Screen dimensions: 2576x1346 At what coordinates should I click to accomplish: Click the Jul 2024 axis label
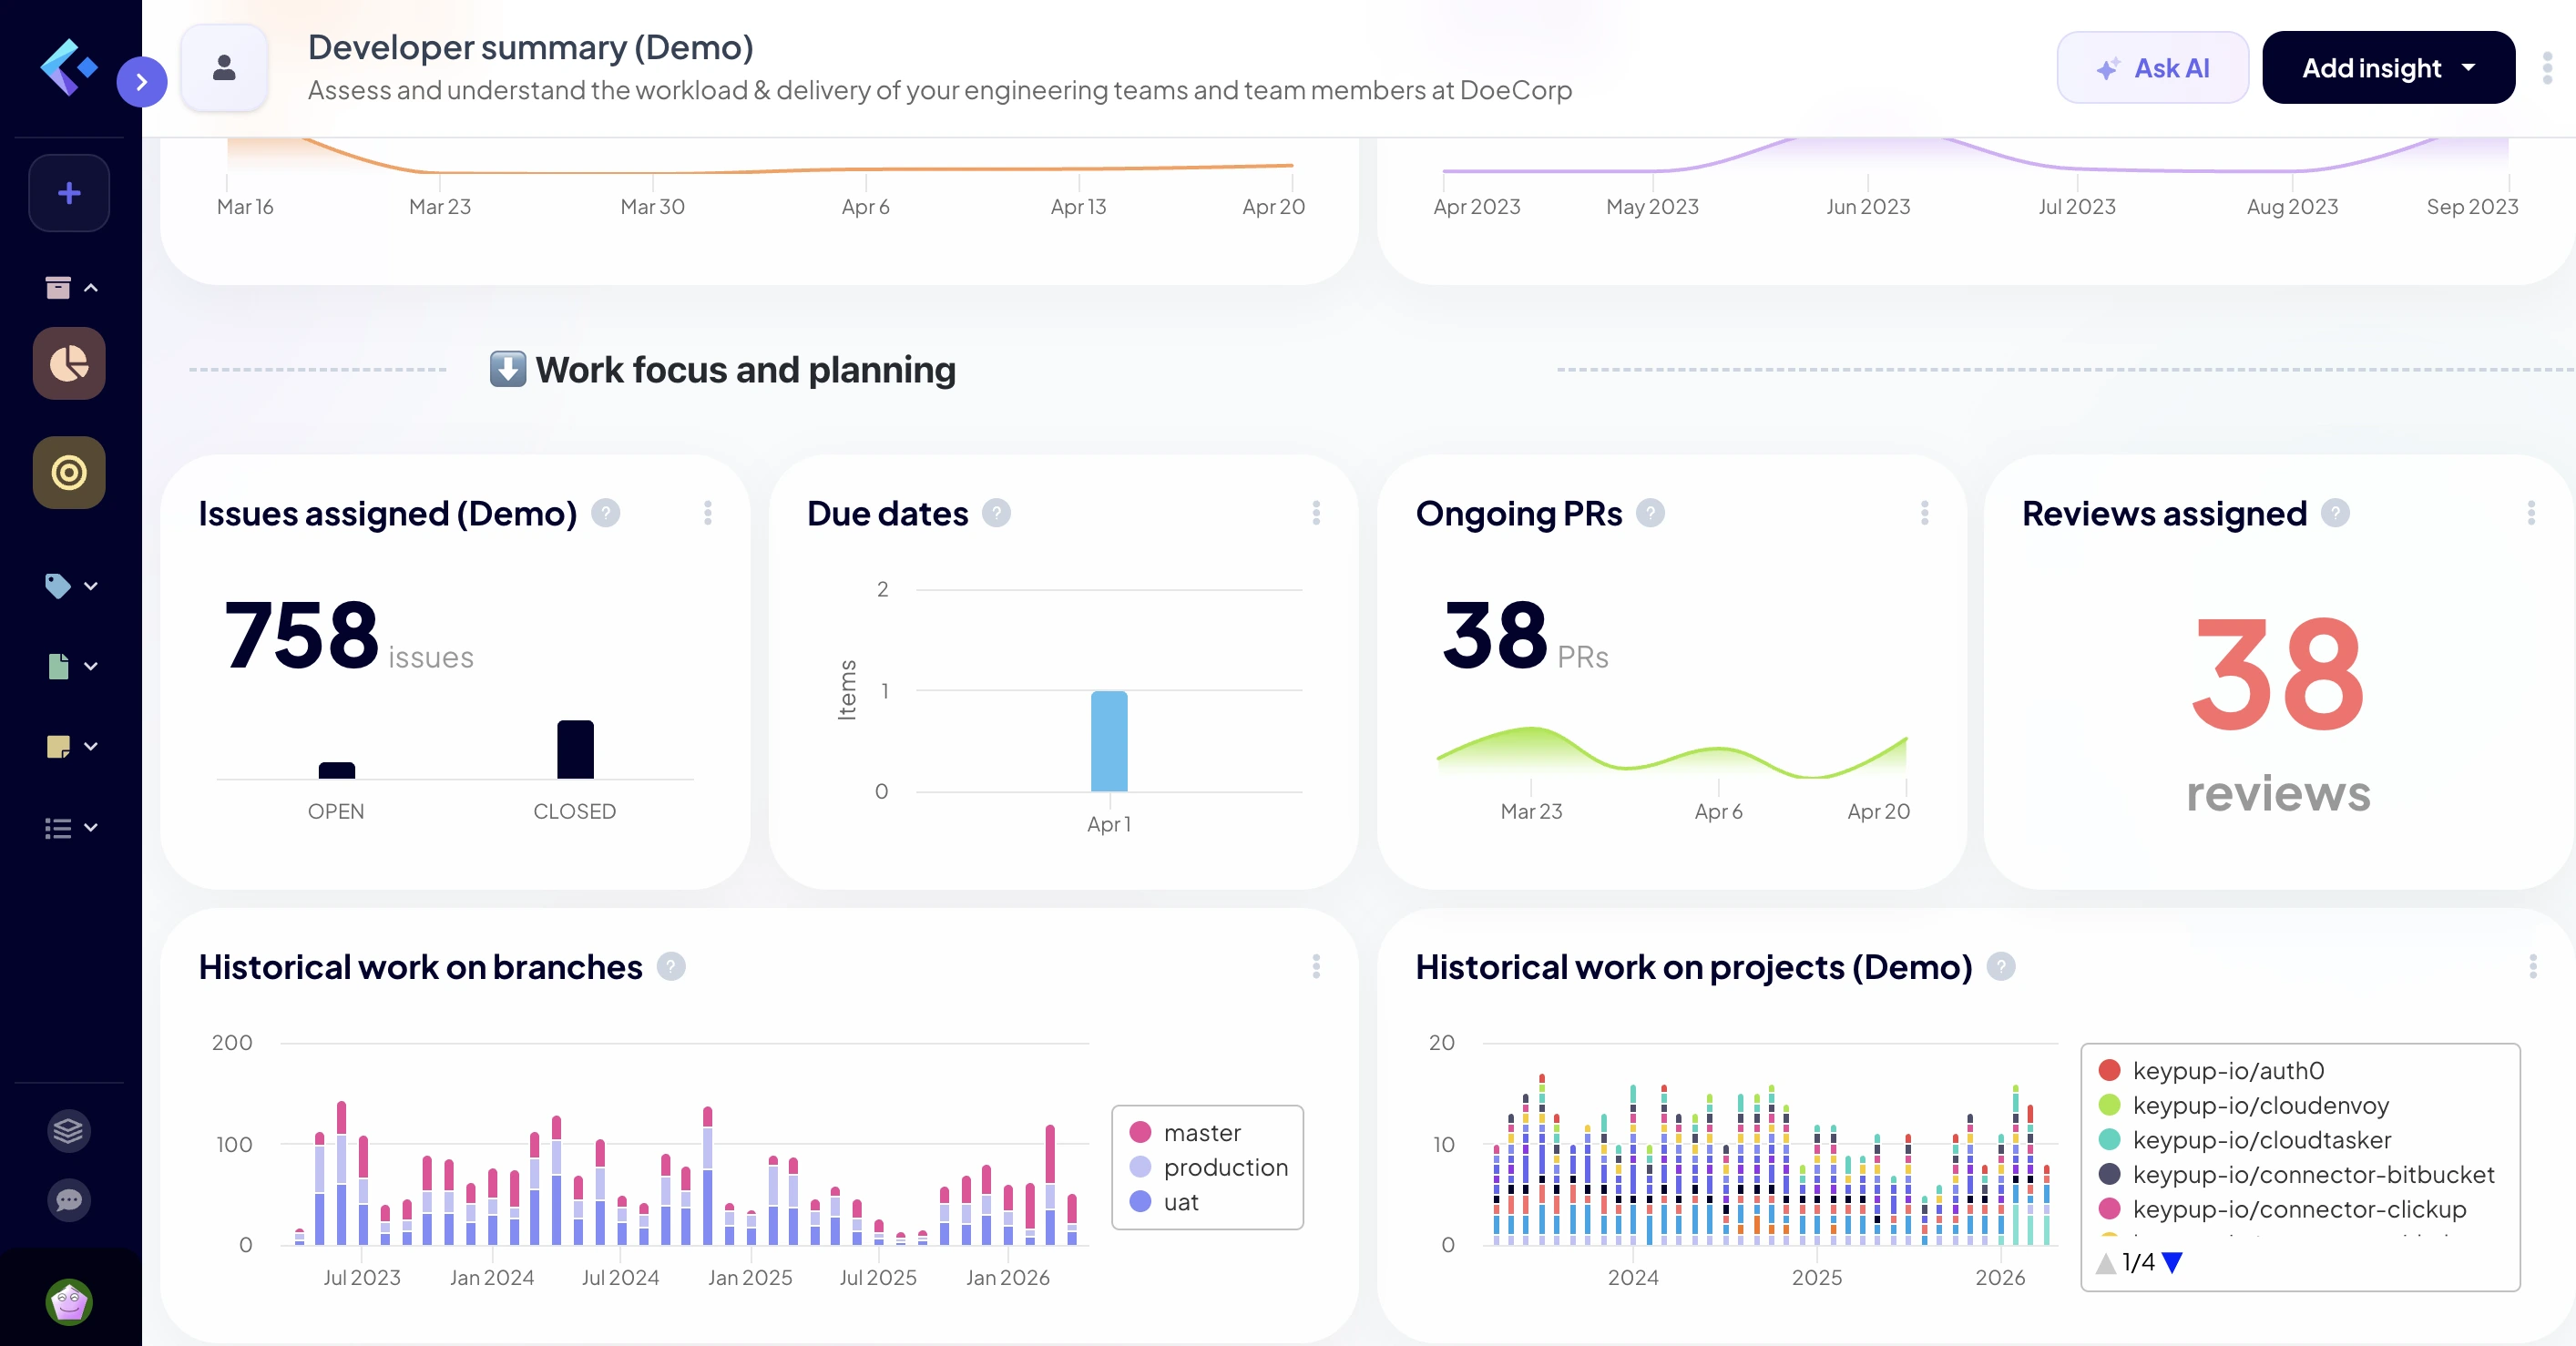(620, 1277)
